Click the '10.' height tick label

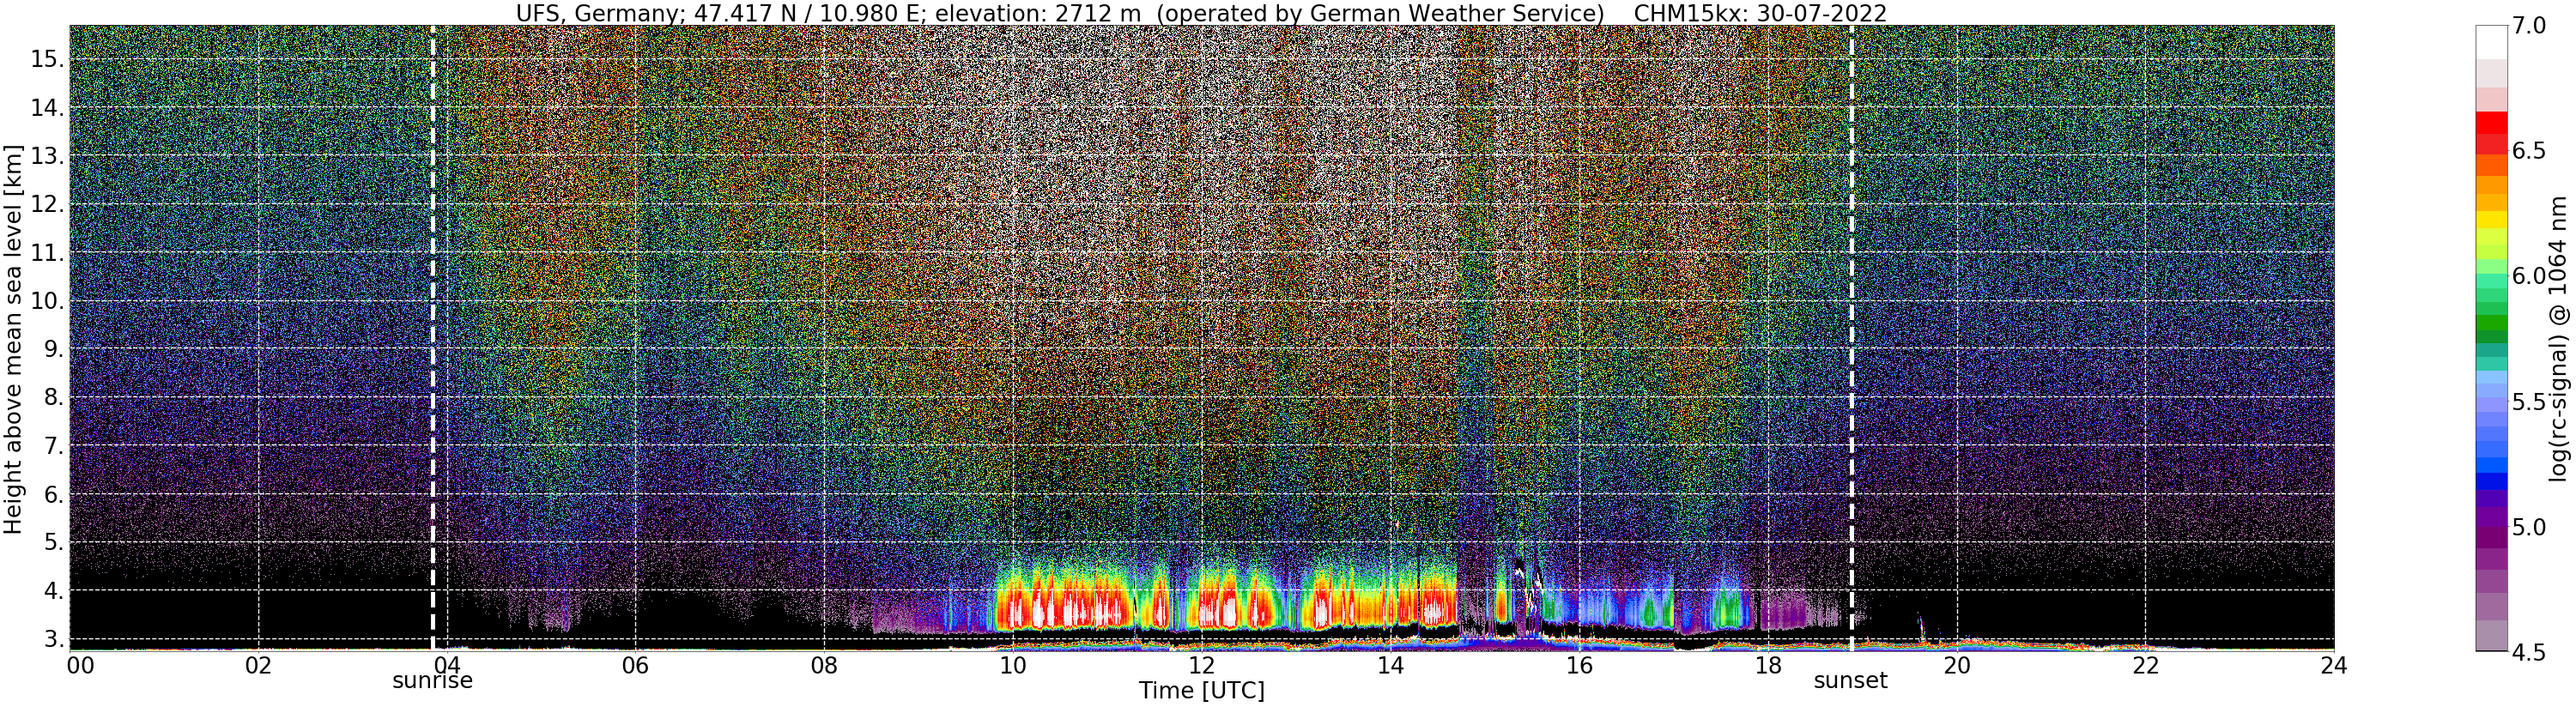47,301
